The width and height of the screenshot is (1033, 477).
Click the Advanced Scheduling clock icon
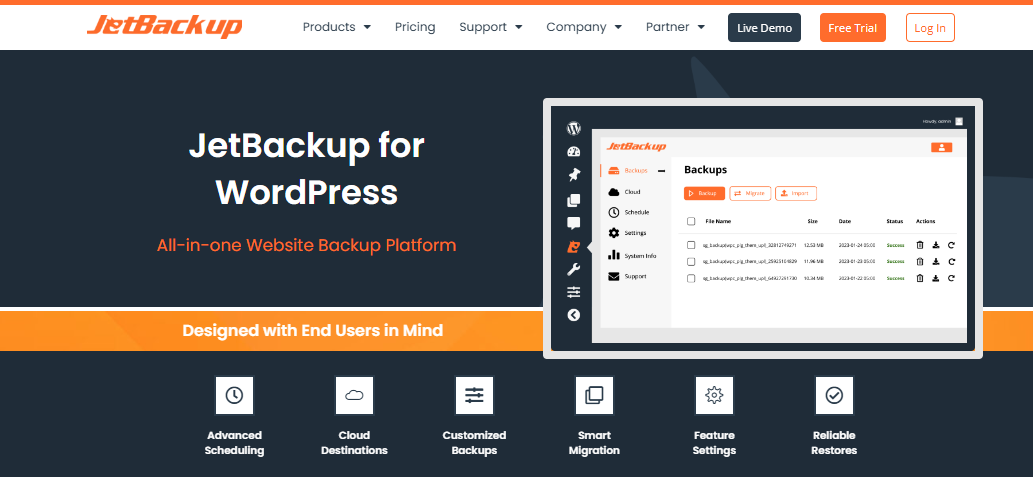point(234,395)
